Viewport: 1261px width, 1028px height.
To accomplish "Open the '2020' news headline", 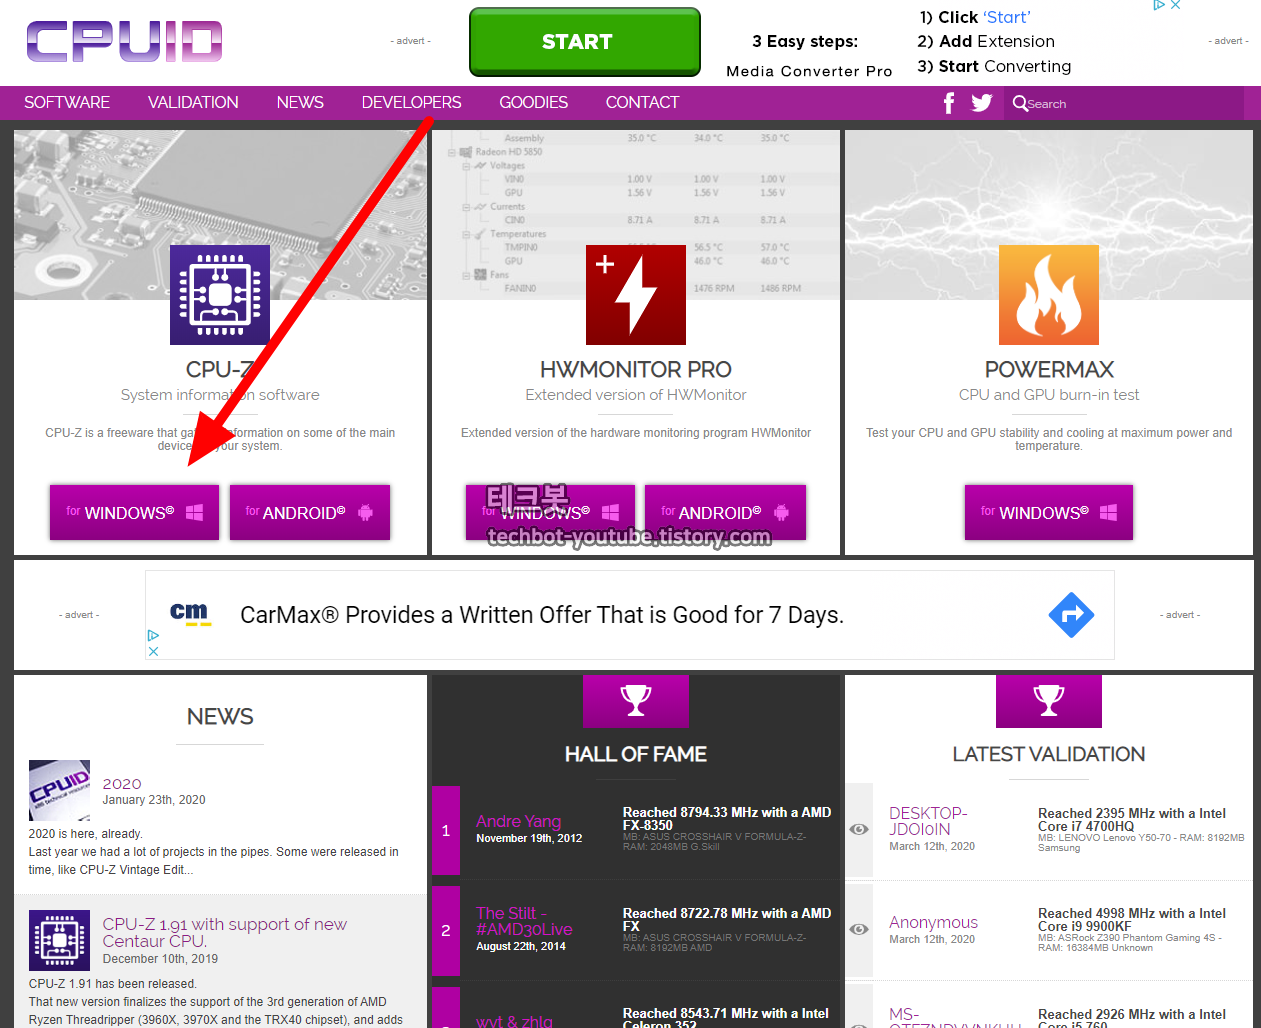I will pos(122,784).
